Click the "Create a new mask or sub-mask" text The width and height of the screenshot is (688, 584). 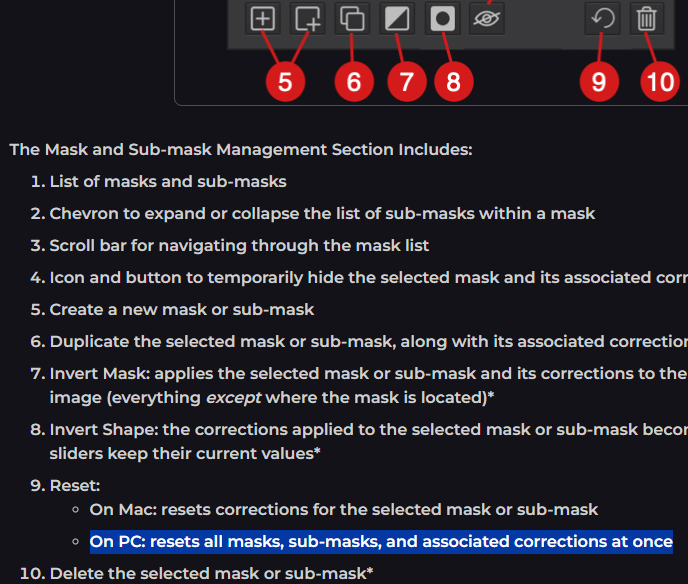coord(182,310)
